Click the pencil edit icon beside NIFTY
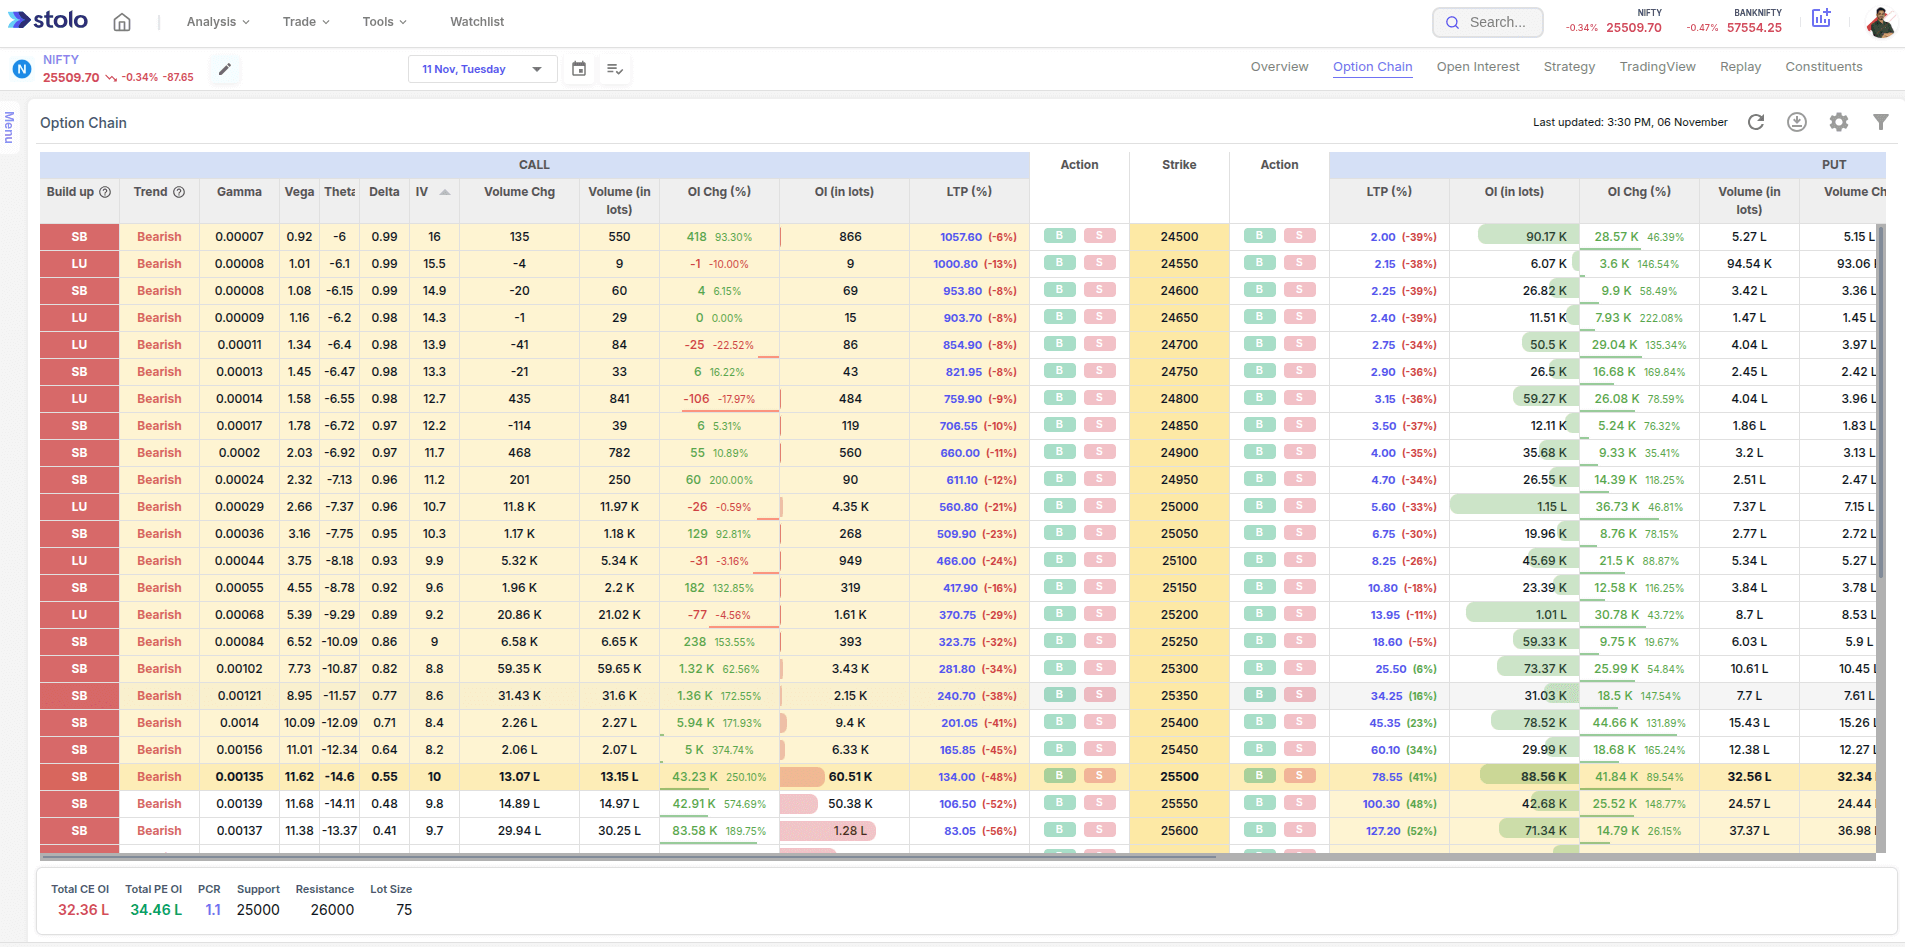This screenshot has width=1905, height=947. tap(225, 69)
